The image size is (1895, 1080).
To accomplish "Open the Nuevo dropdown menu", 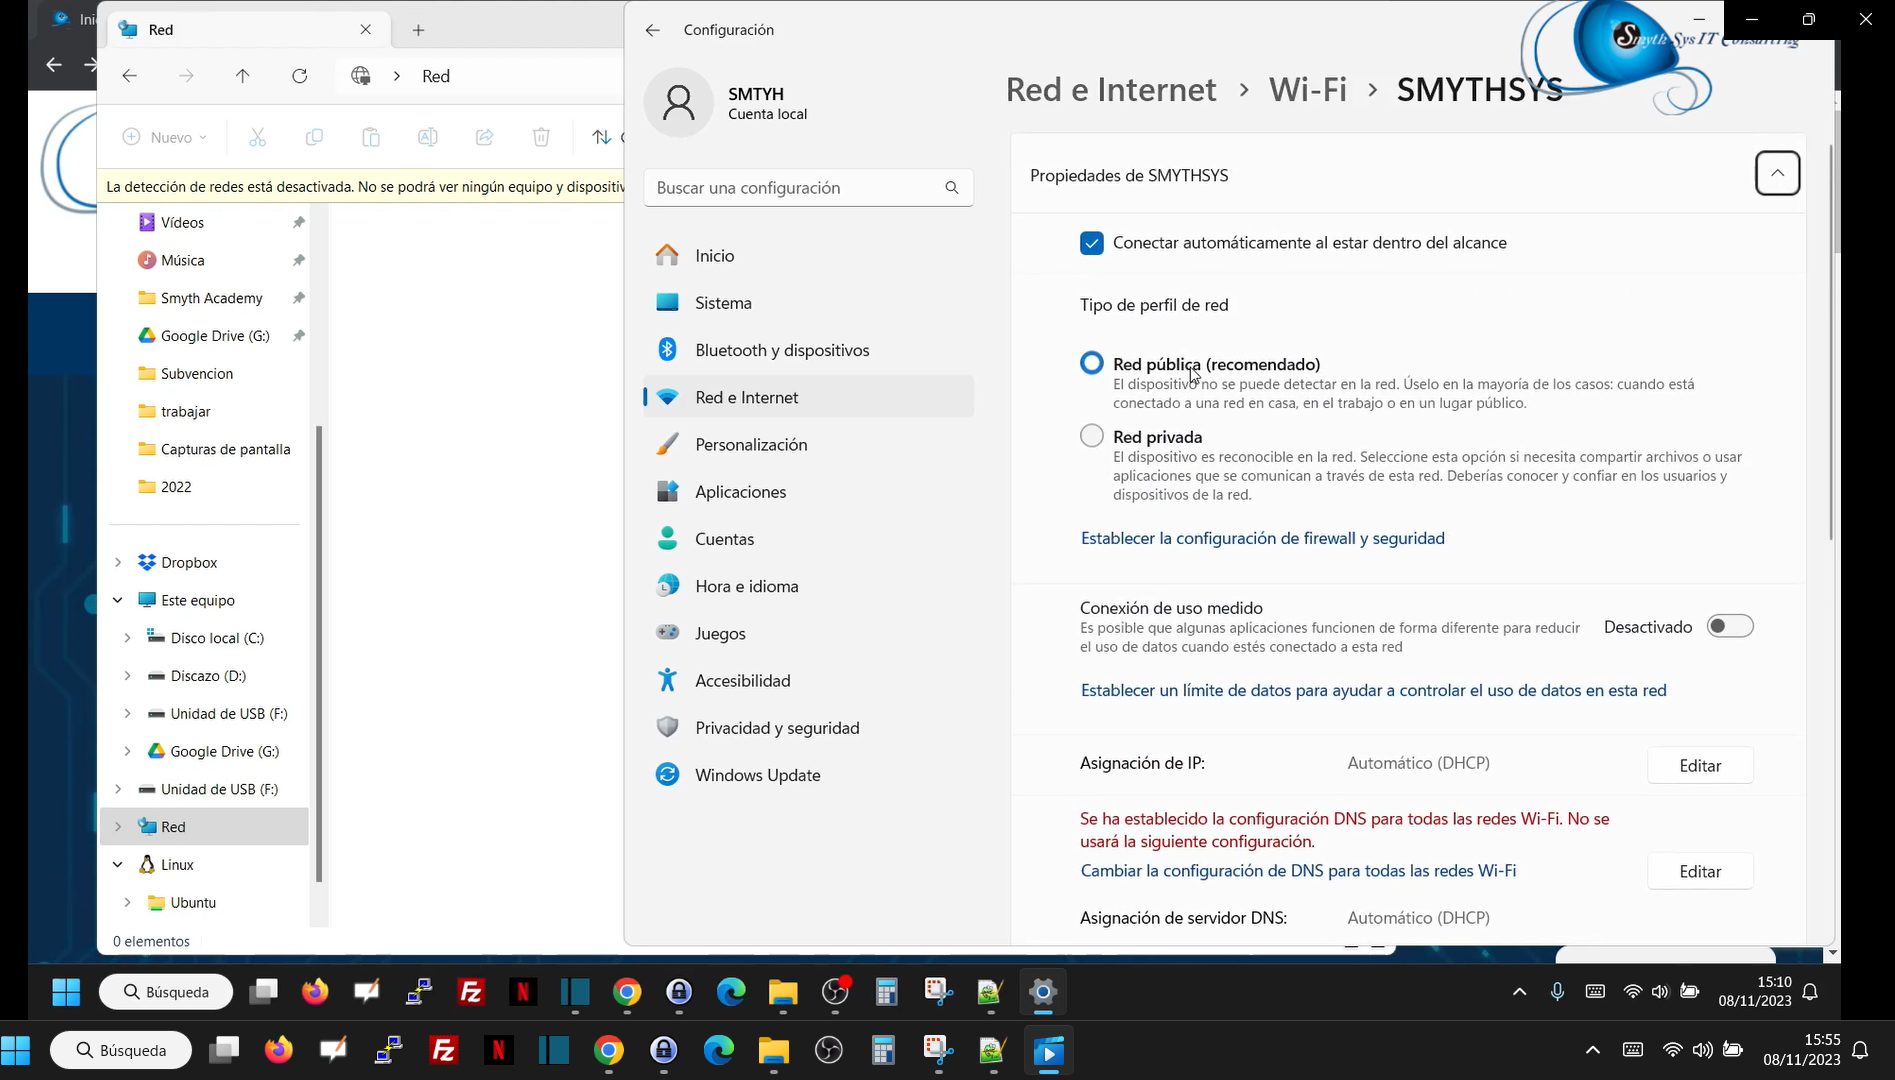I will (165, 137).
